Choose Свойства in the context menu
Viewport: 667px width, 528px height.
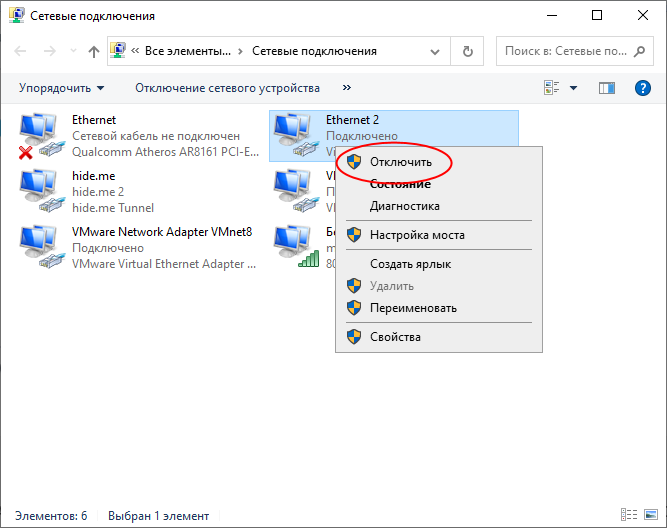439,337
